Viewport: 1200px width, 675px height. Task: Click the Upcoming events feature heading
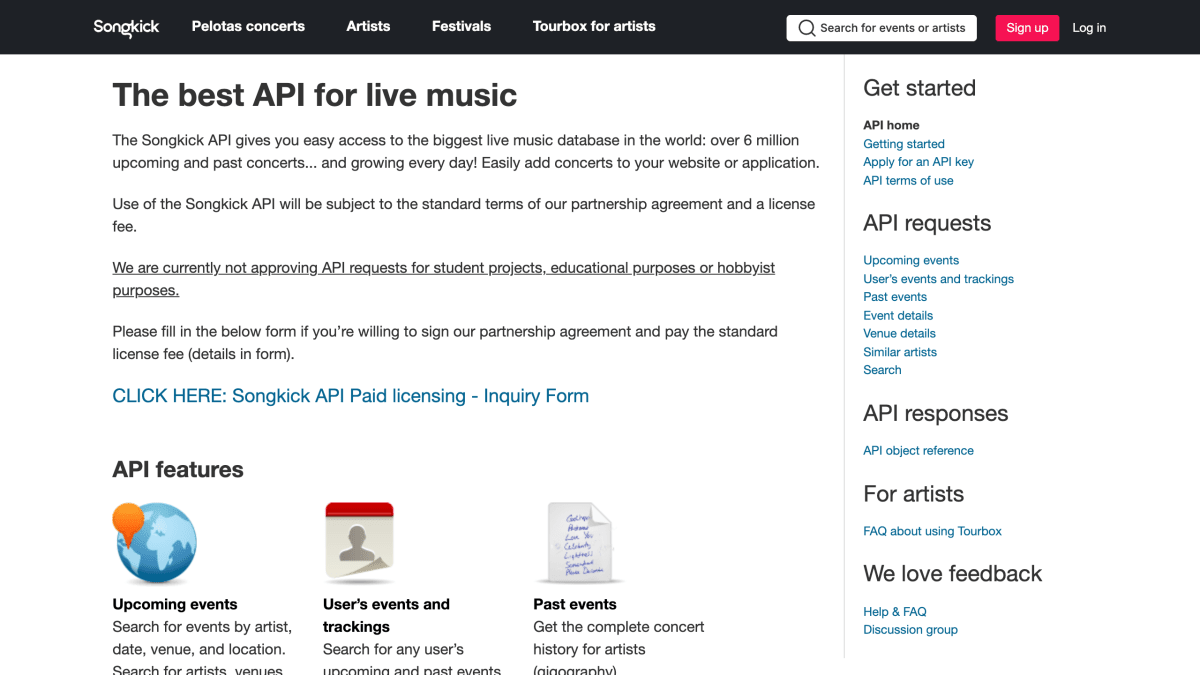(175, 604)
